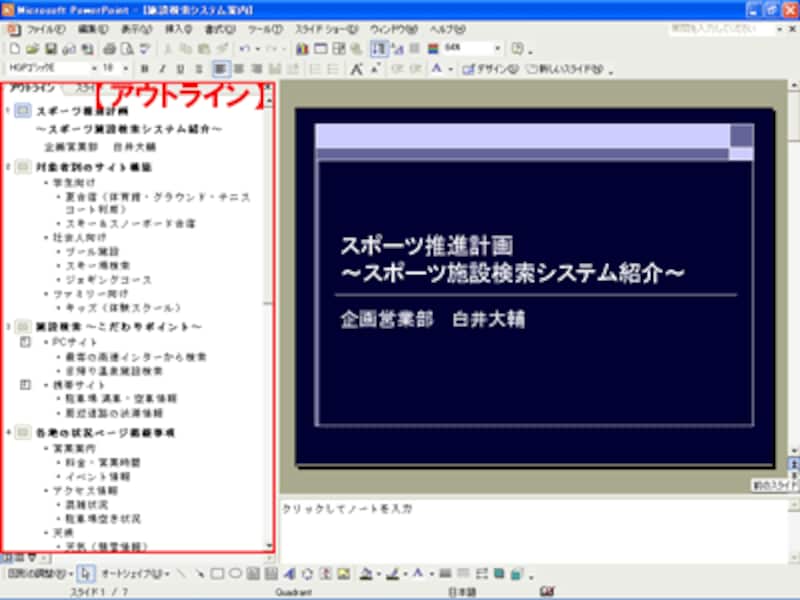This screenshot has width=800, height=600.
Task: Open the zoom percentage dropdown
Action: [498, 48]
